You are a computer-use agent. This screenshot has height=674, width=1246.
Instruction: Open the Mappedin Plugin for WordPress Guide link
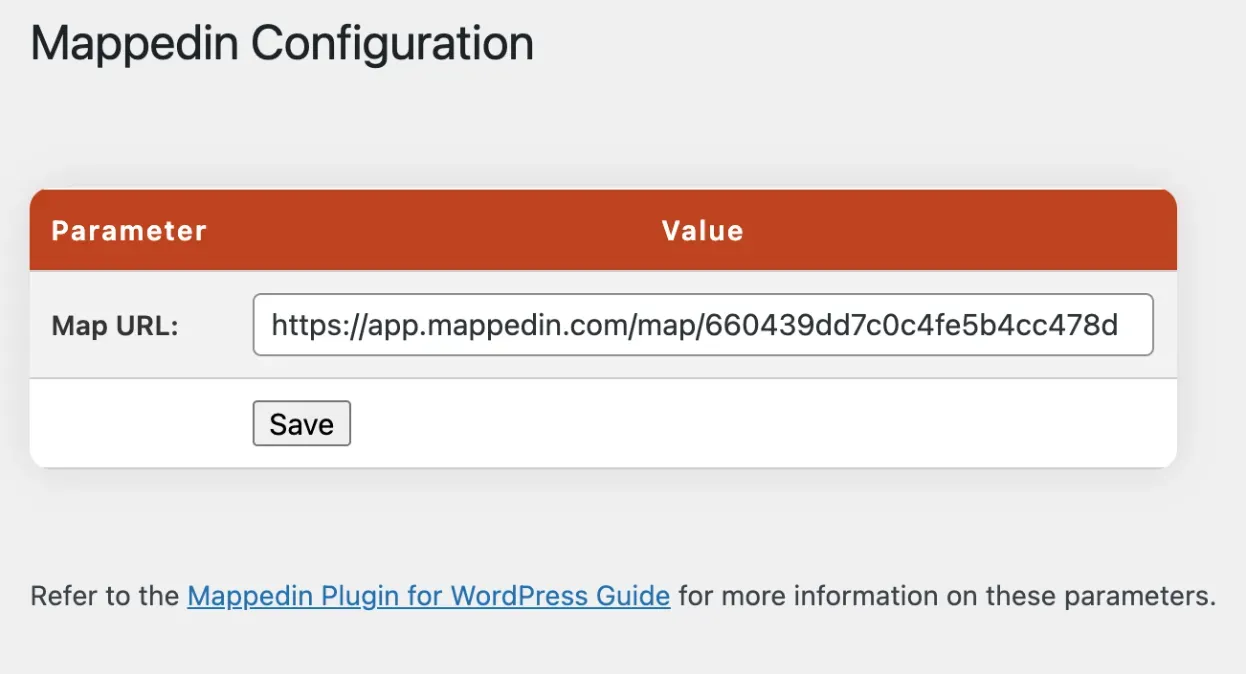[428, 597]
